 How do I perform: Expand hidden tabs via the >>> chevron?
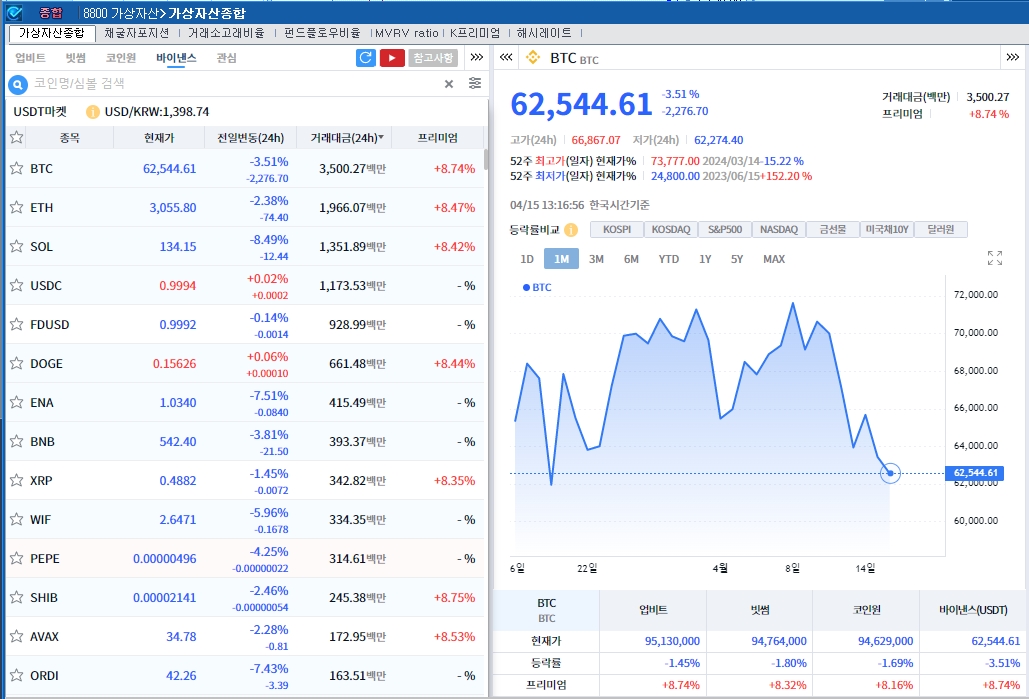click(x=477, y=57)
